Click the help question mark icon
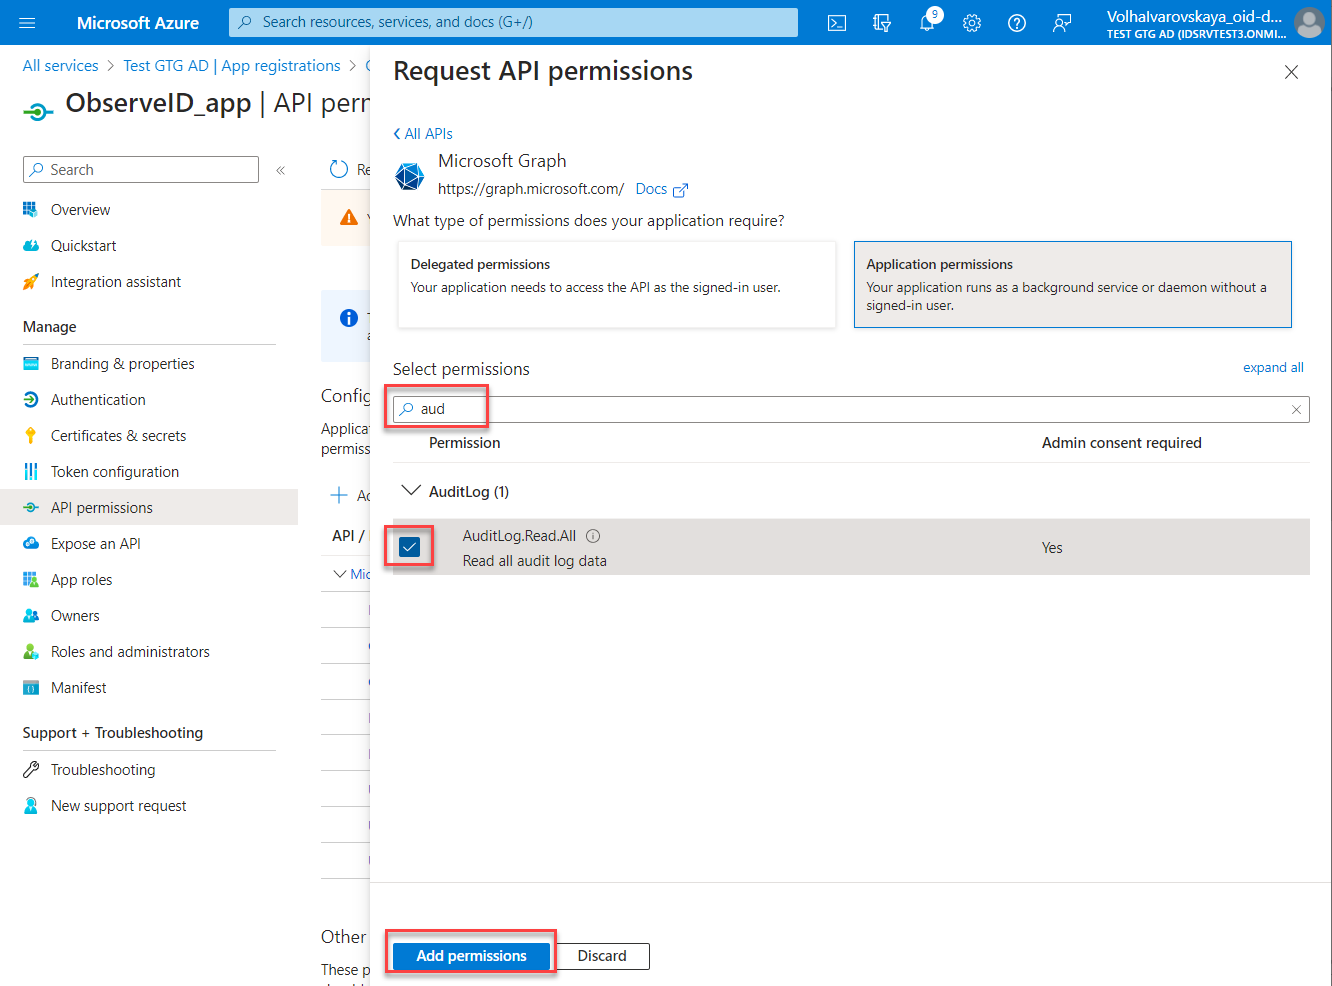 (1017, 23)
